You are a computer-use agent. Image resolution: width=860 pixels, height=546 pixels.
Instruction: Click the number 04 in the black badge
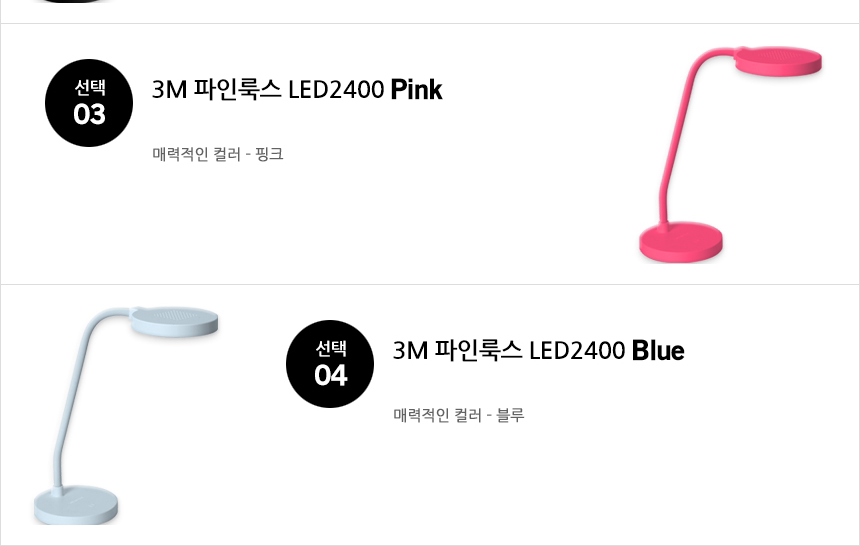coord(330,375)
